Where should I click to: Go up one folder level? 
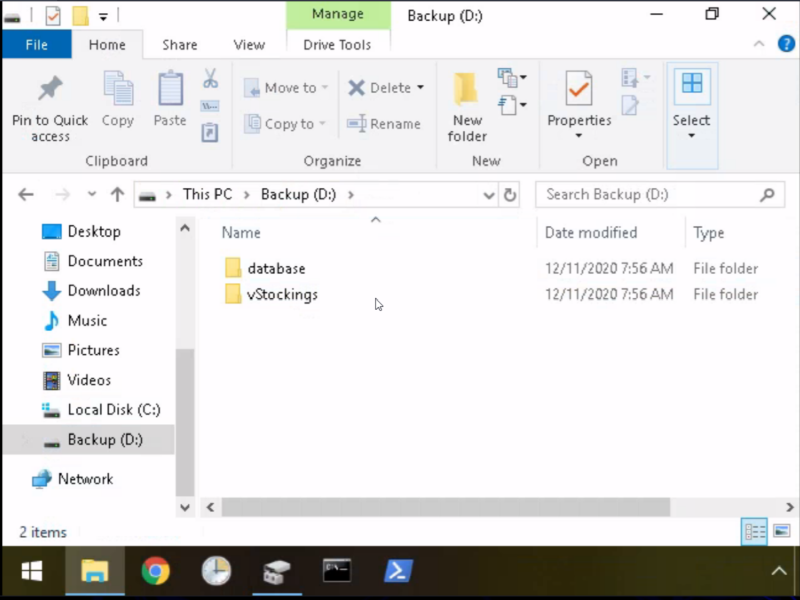[118, 195]
